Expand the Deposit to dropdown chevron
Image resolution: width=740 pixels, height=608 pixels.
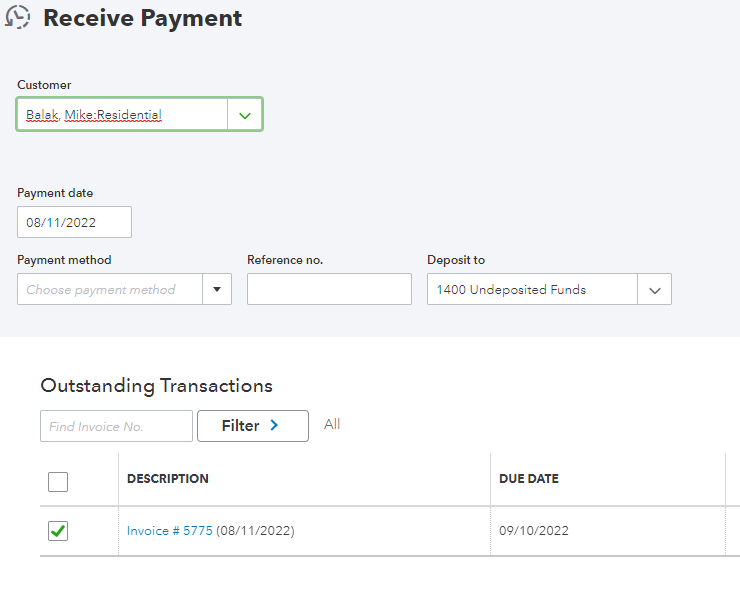[655, 289]
